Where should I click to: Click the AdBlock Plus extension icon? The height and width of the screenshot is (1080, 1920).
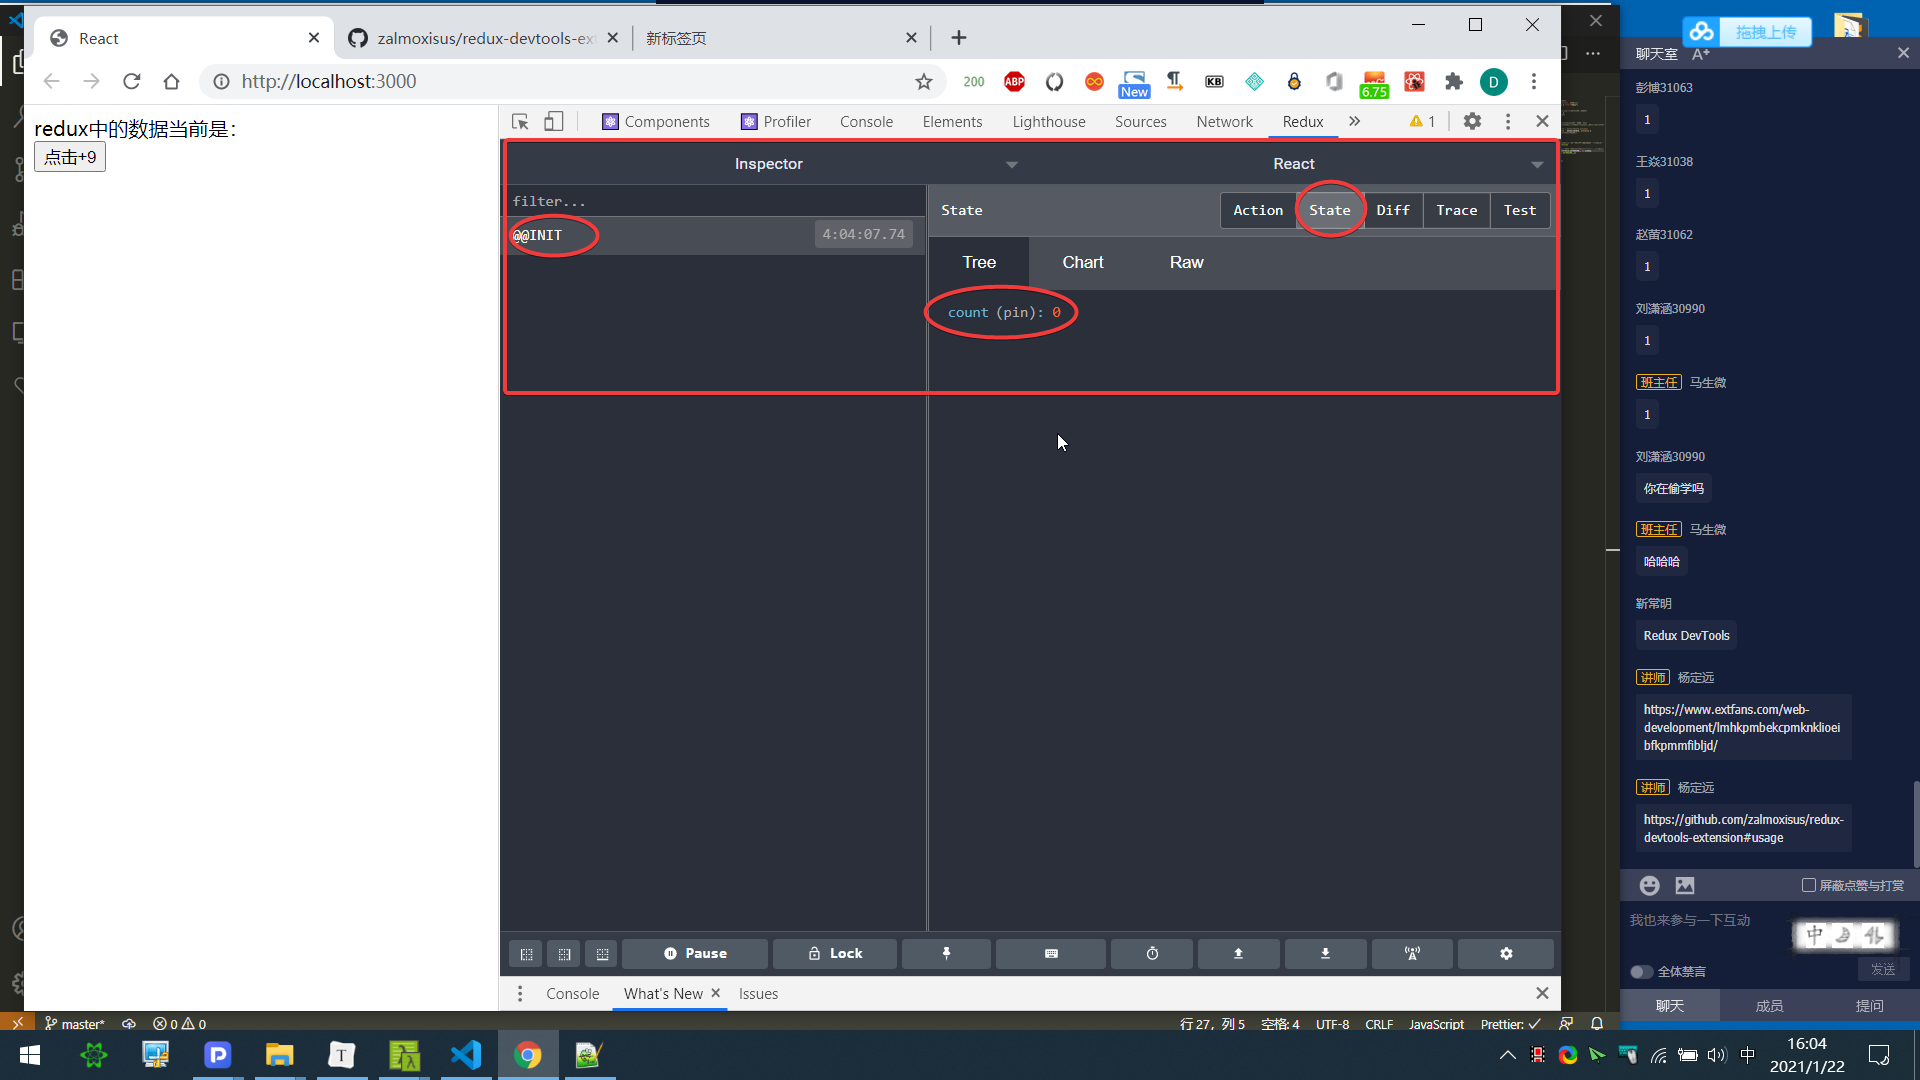1014,81
